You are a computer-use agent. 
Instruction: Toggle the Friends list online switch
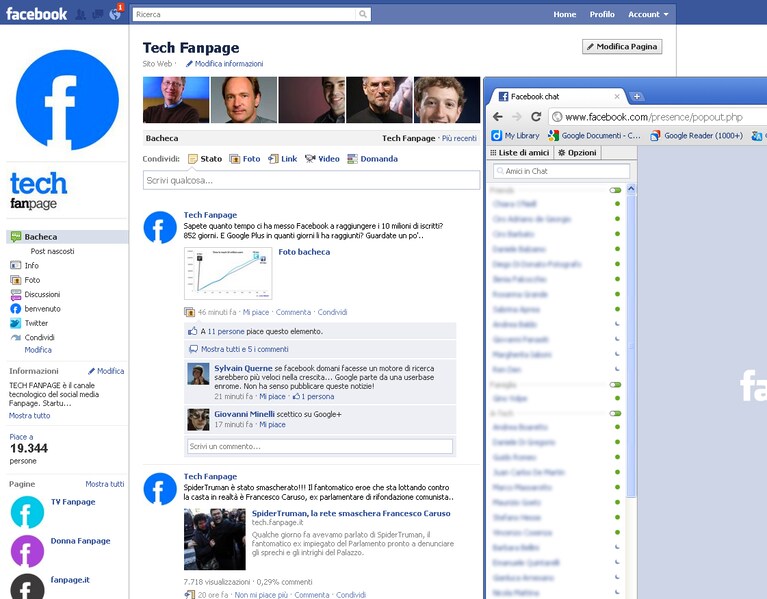tap(615, 190)
